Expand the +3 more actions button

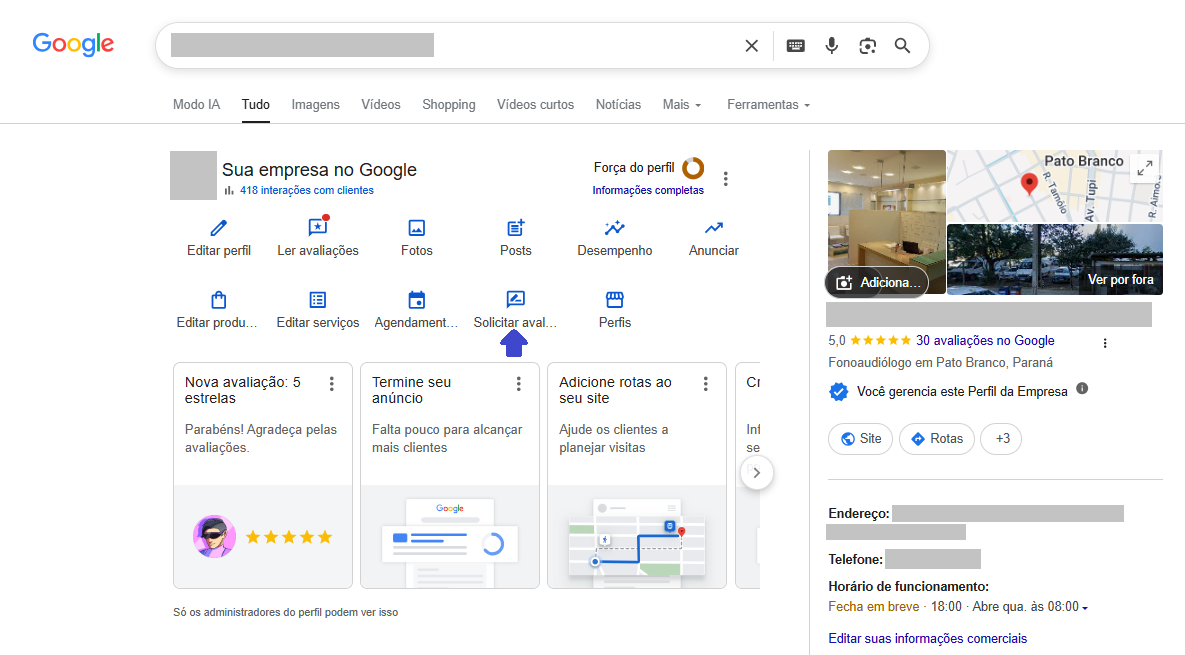pos(1001,439)
